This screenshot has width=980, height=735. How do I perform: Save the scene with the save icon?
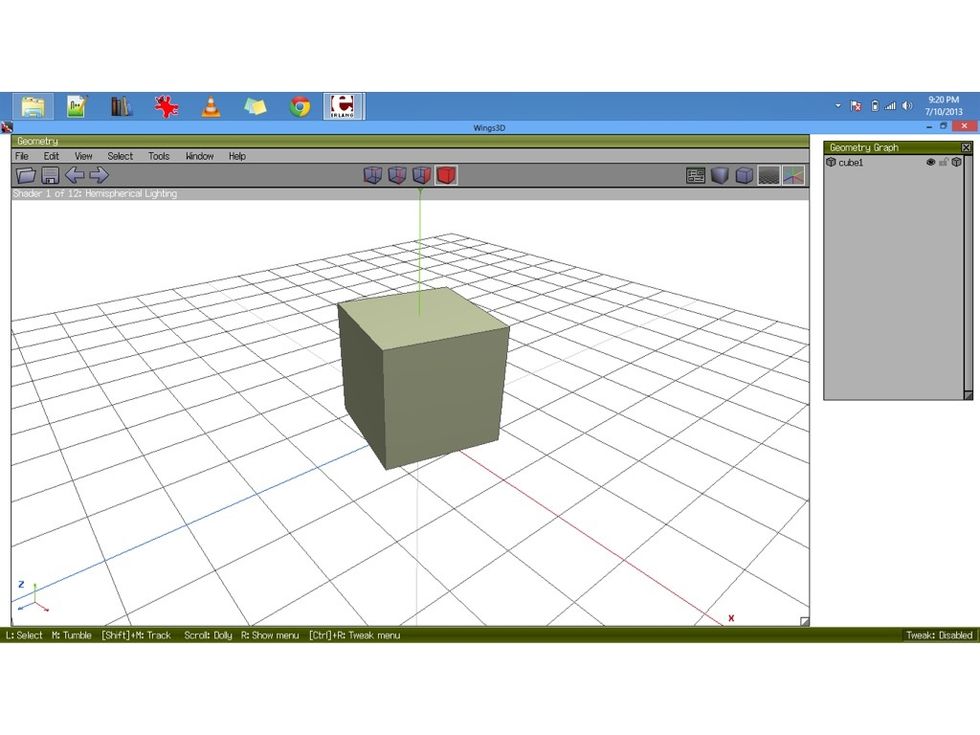point(49,175)
